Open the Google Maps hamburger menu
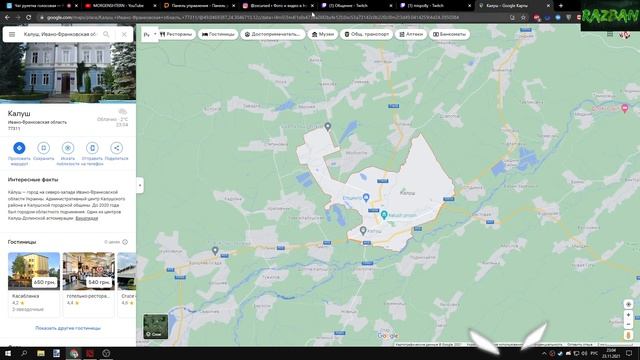 [x=12, y=34]
